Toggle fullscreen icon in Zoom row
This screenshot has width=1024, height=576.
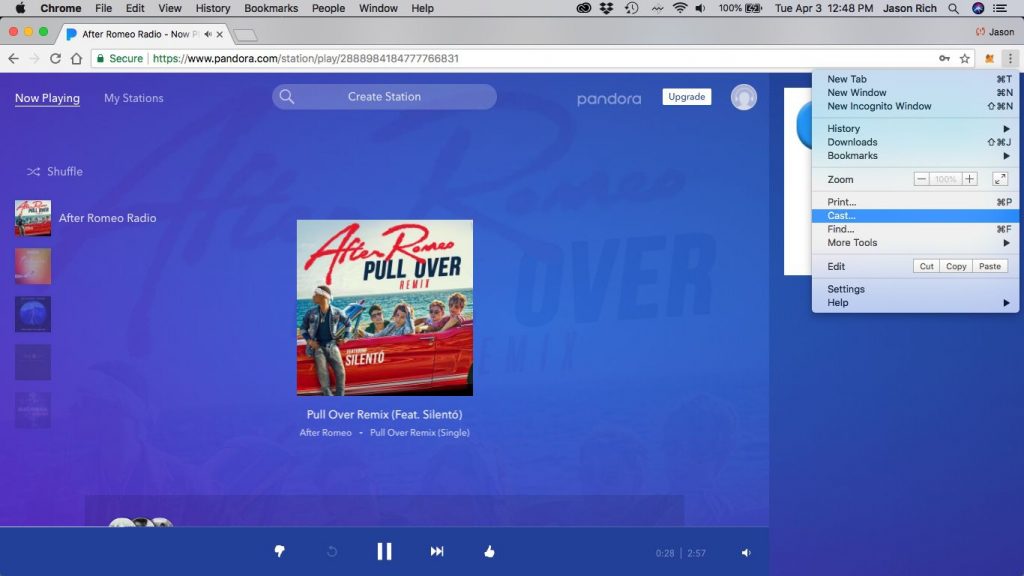(1000, 179)
